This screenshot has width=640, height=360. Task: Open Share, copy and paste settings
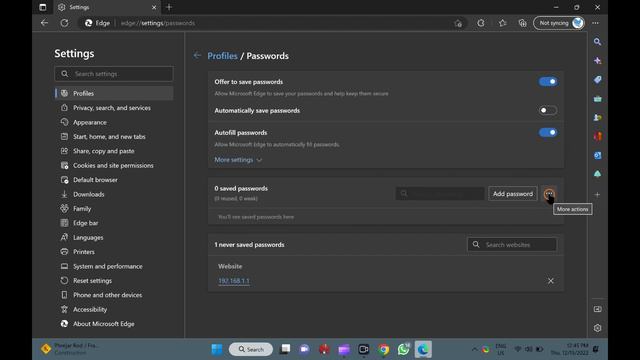104,151
